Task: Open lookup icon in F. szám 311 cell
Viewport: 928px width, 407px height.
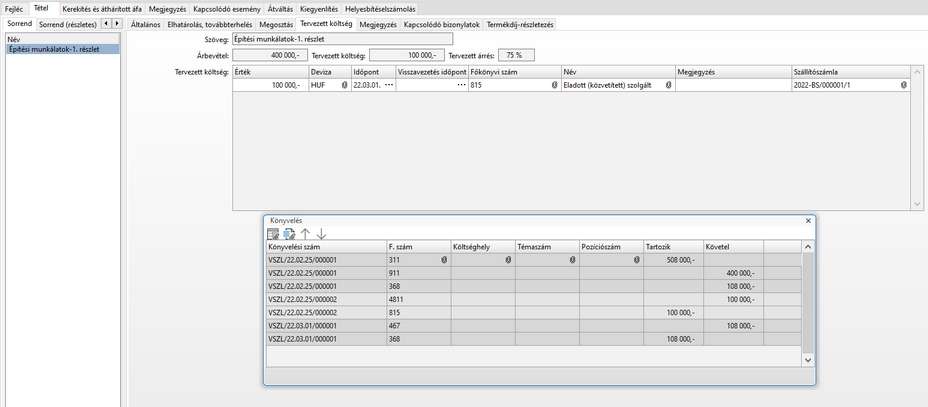Action: coord(444,259)
